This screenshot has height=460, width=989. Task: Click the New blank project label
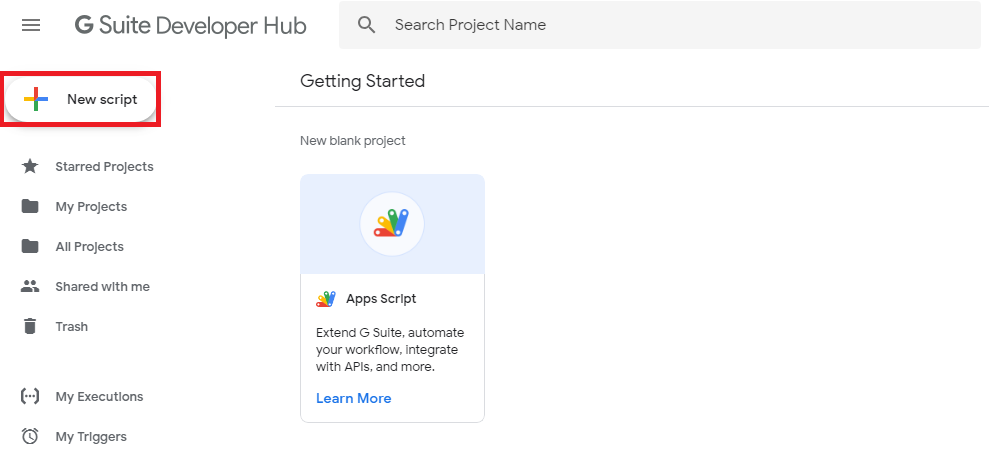tap(353, 141)
